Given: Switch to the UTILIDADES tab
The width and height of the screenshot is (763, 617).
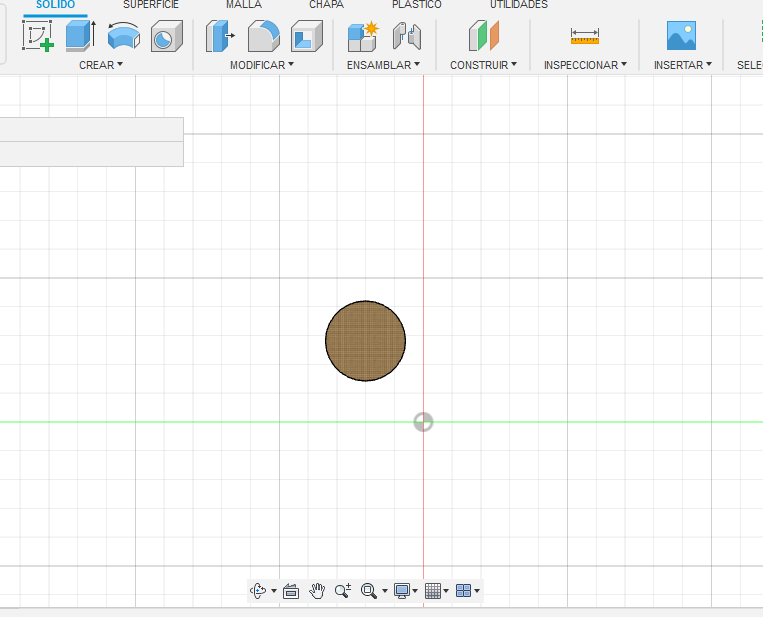Looking at the screenshot, I should (519, 5).
